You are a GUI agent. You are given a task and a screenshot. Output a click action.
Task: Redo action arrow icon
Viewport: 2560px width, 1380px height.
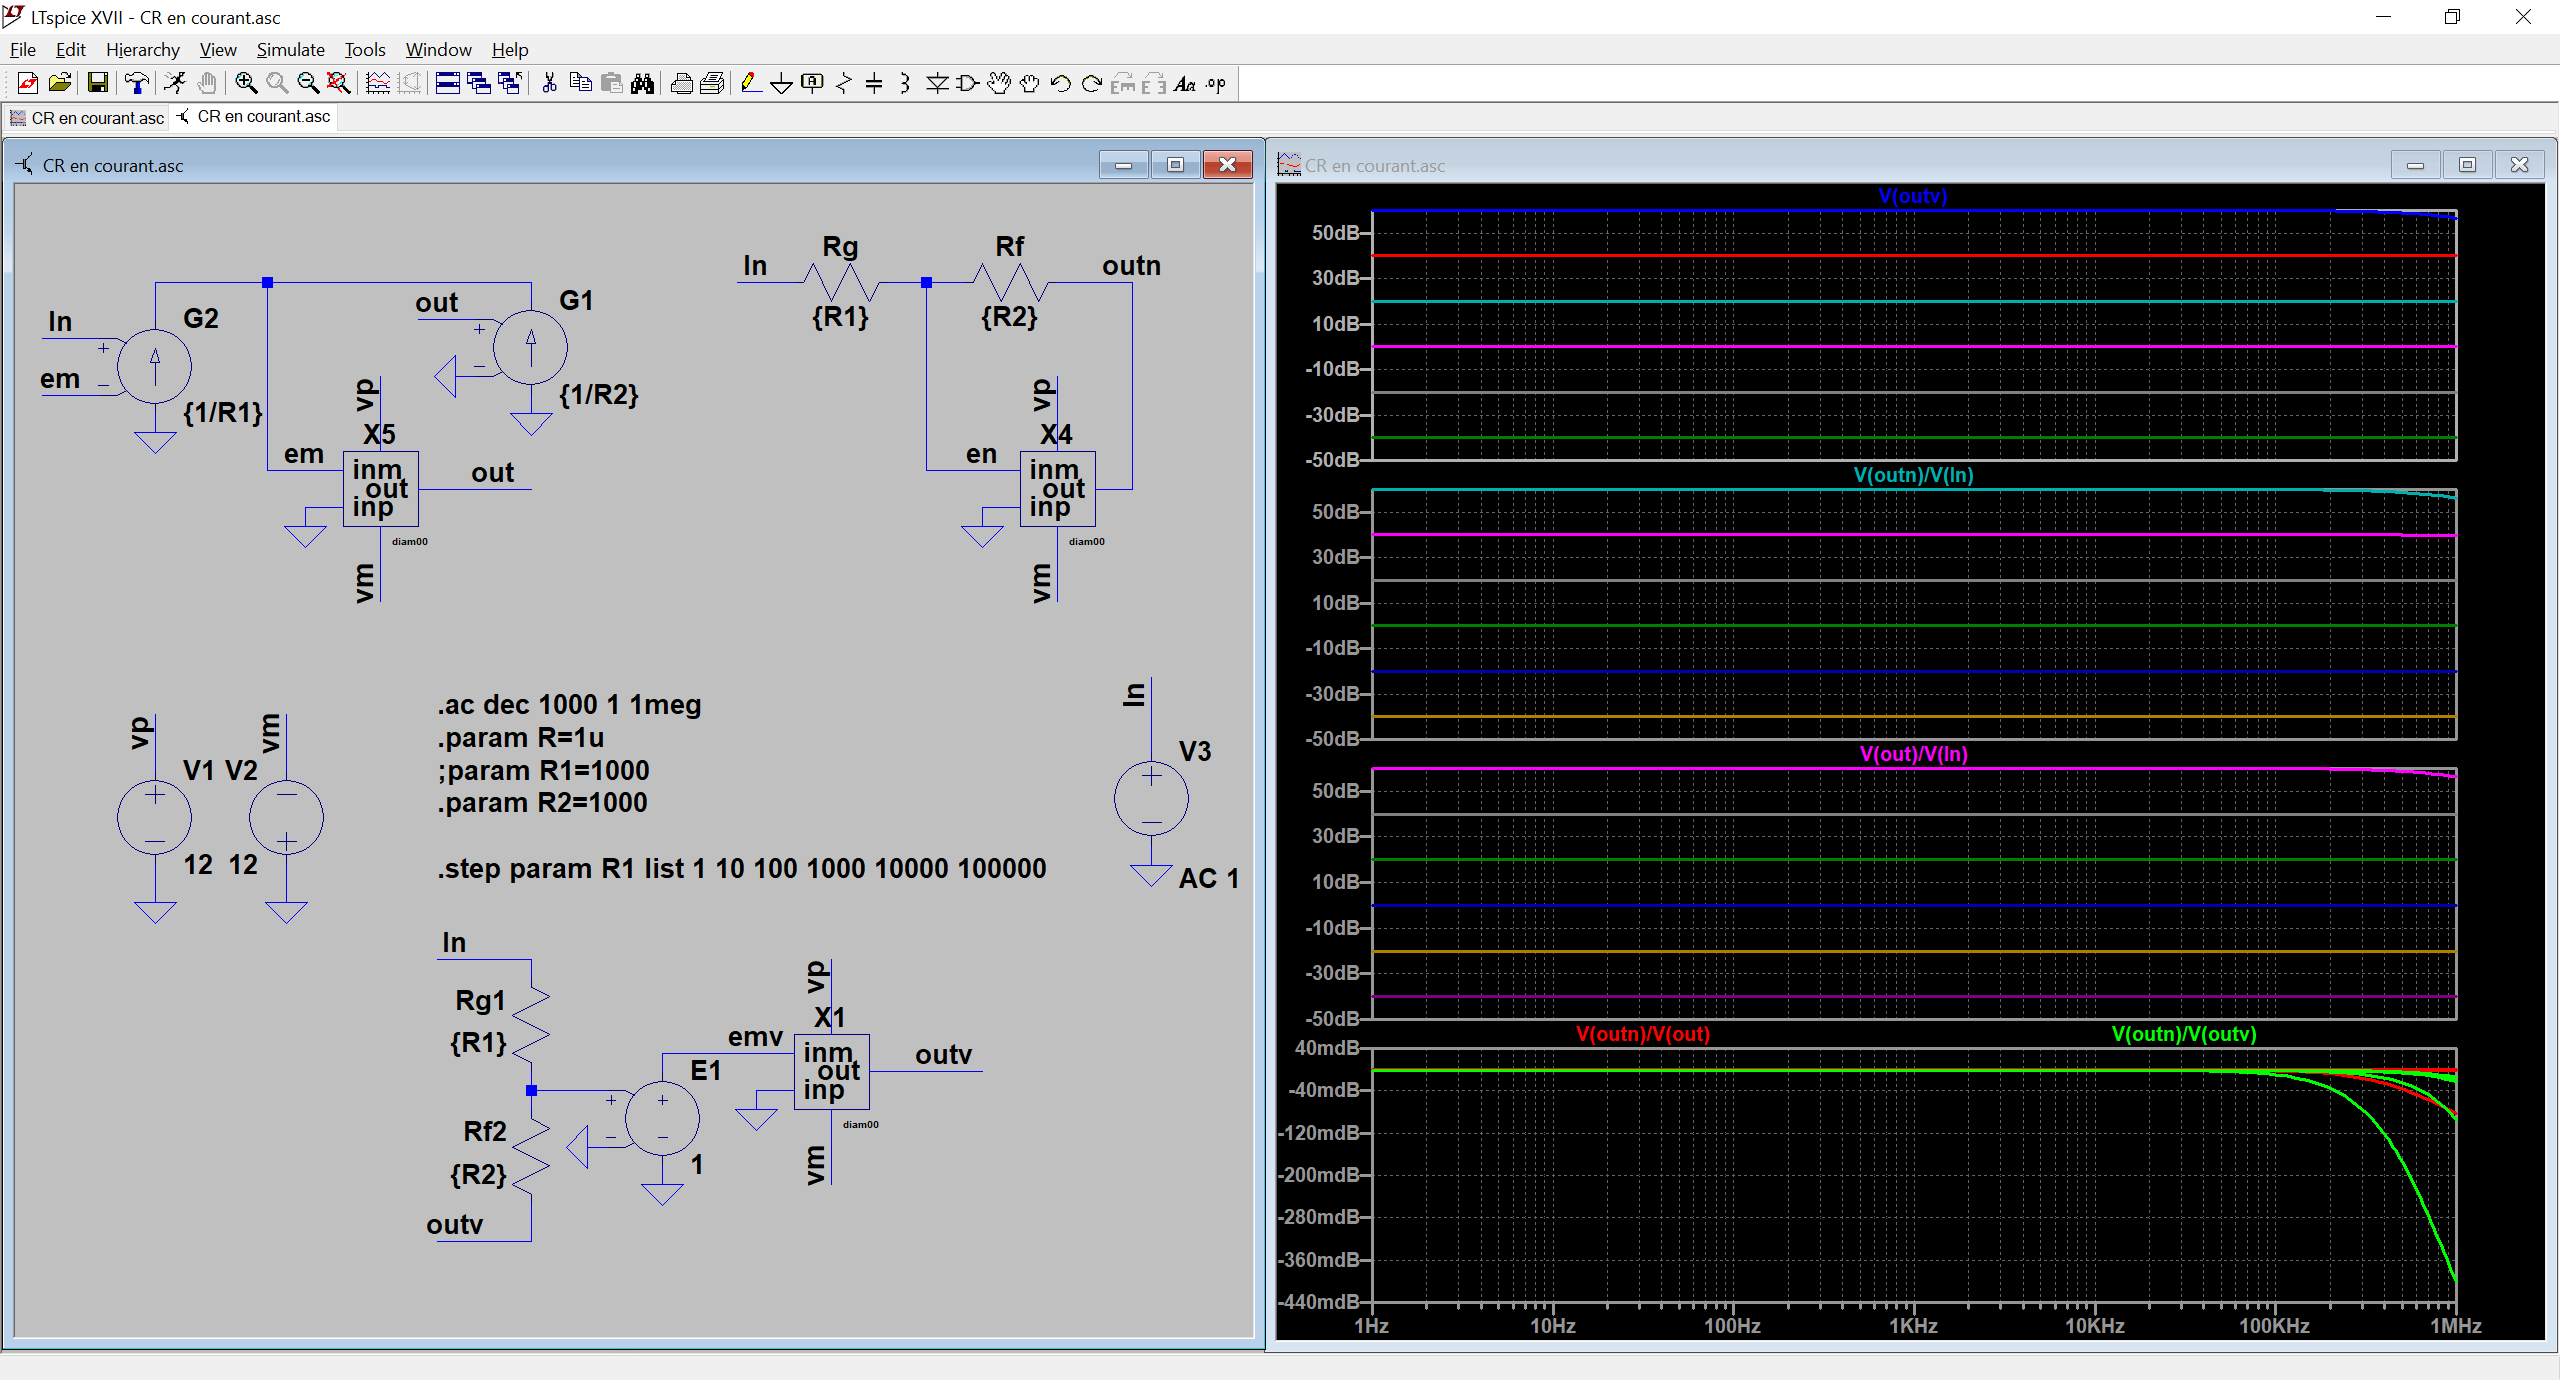(x=1092, y=84)
